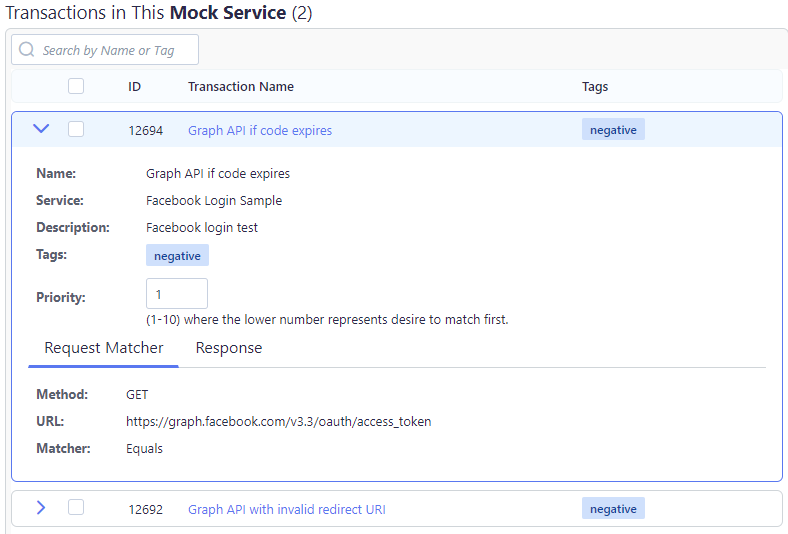Click the negative tag in details Tags

[x=177, y=256]
